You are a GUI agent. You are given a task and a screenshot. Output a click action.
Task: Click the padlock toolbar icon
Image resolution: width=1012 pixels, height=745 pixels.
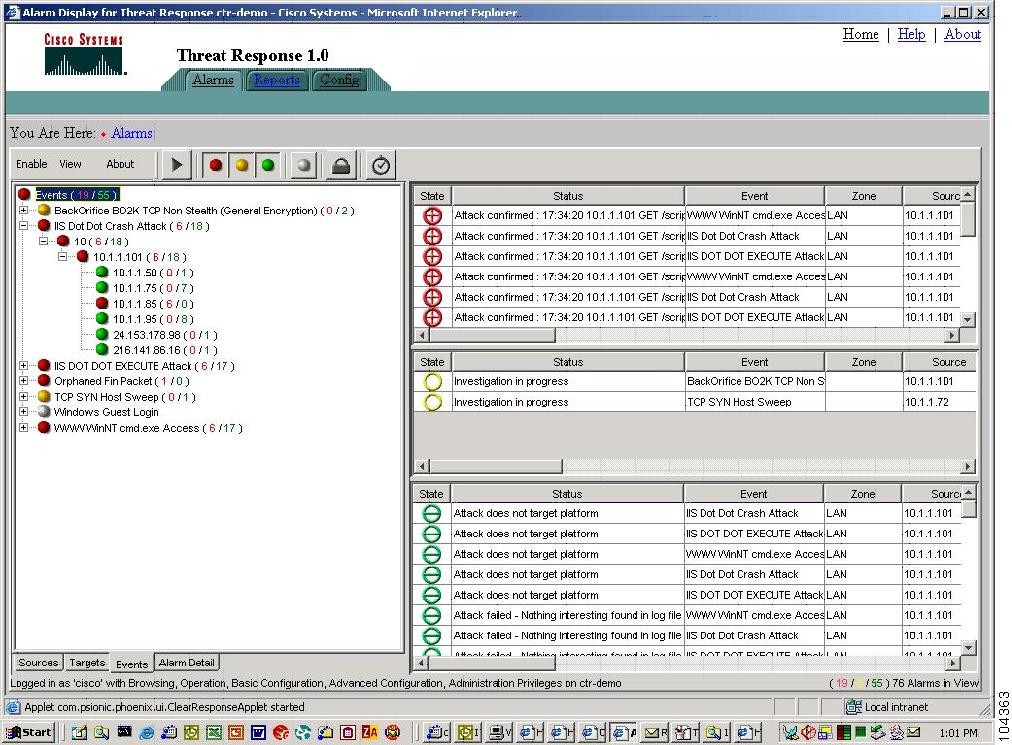pos(341,165)
